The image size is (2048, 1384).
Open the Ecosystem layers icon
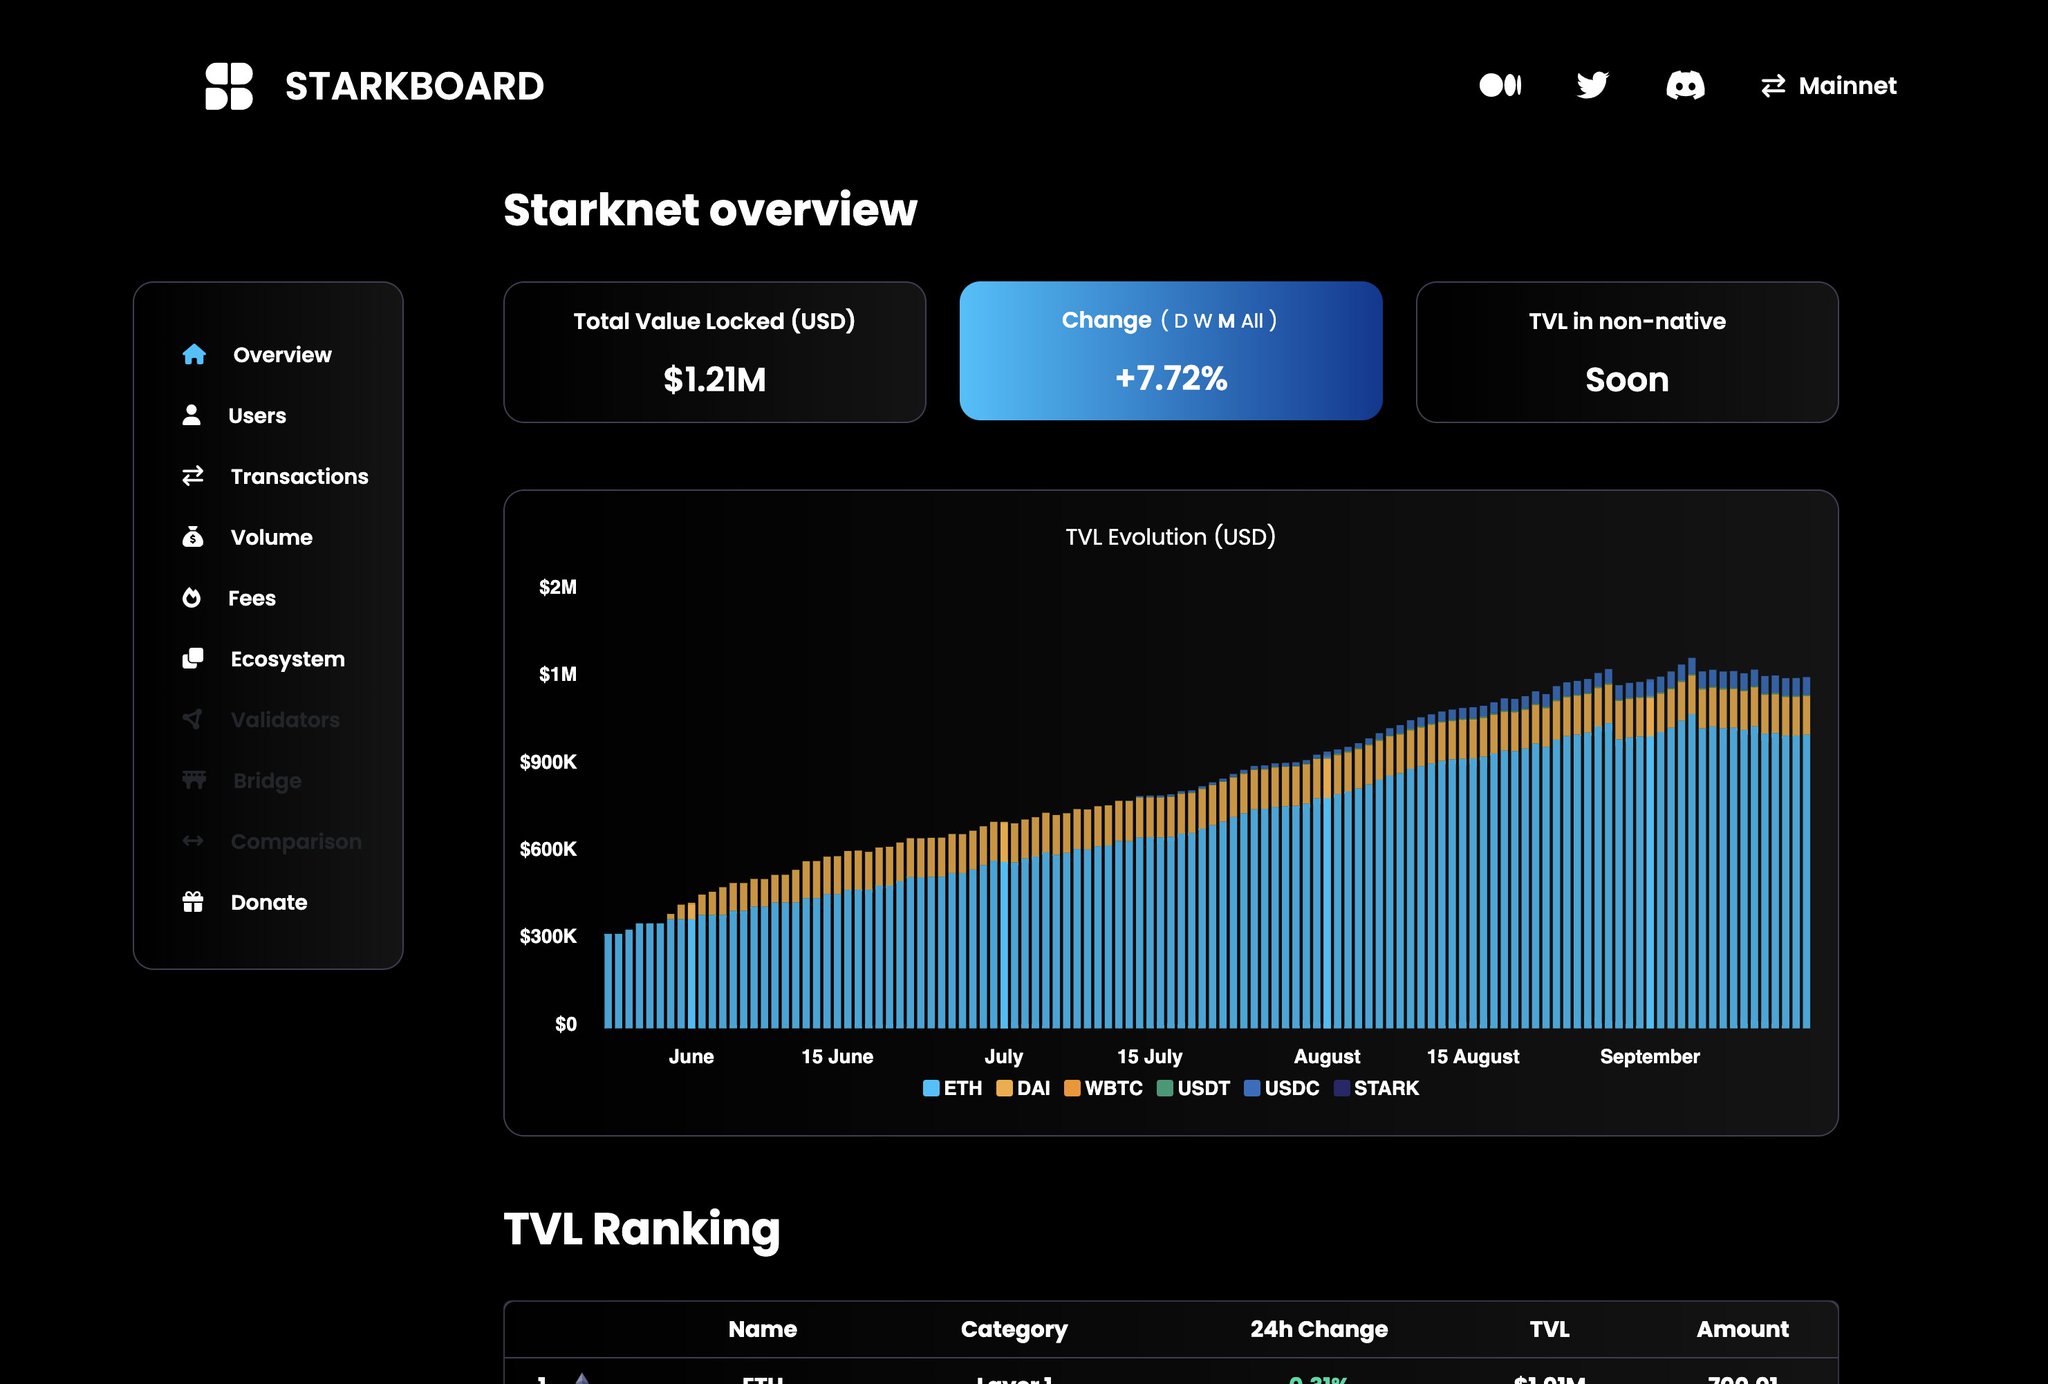(193, 658)
